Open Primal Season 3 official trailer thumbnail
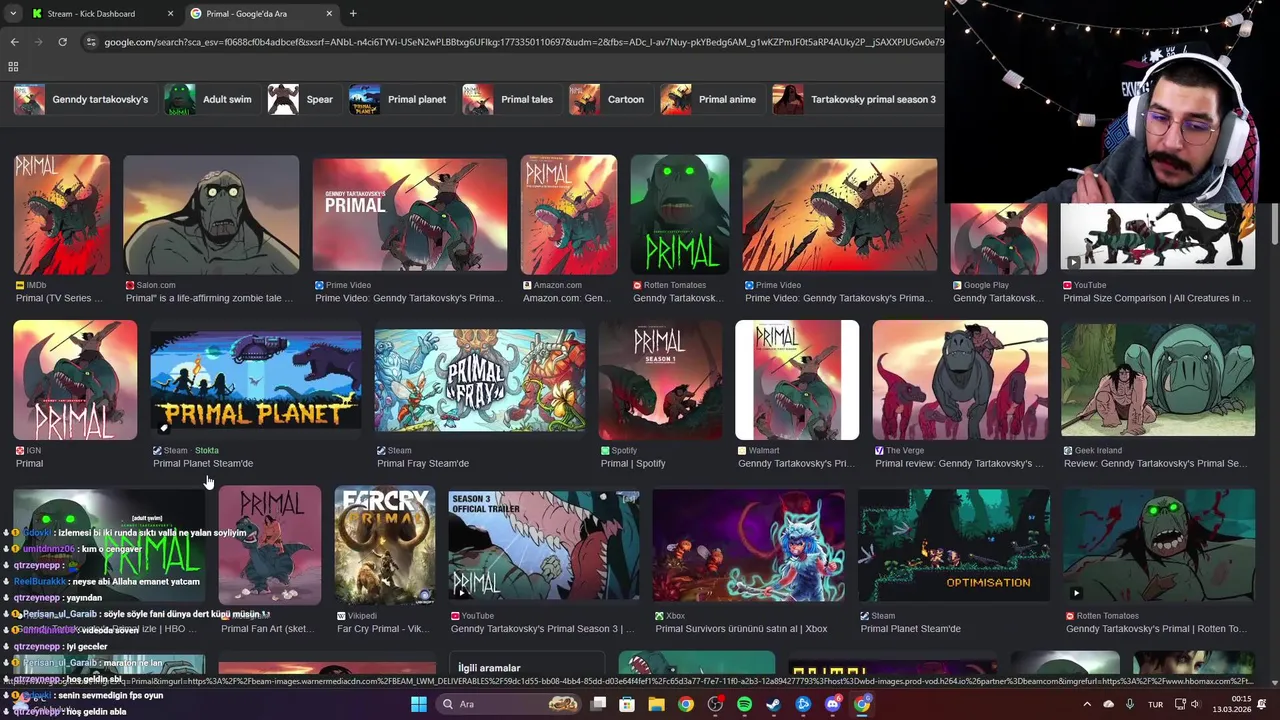 point(544,546)
